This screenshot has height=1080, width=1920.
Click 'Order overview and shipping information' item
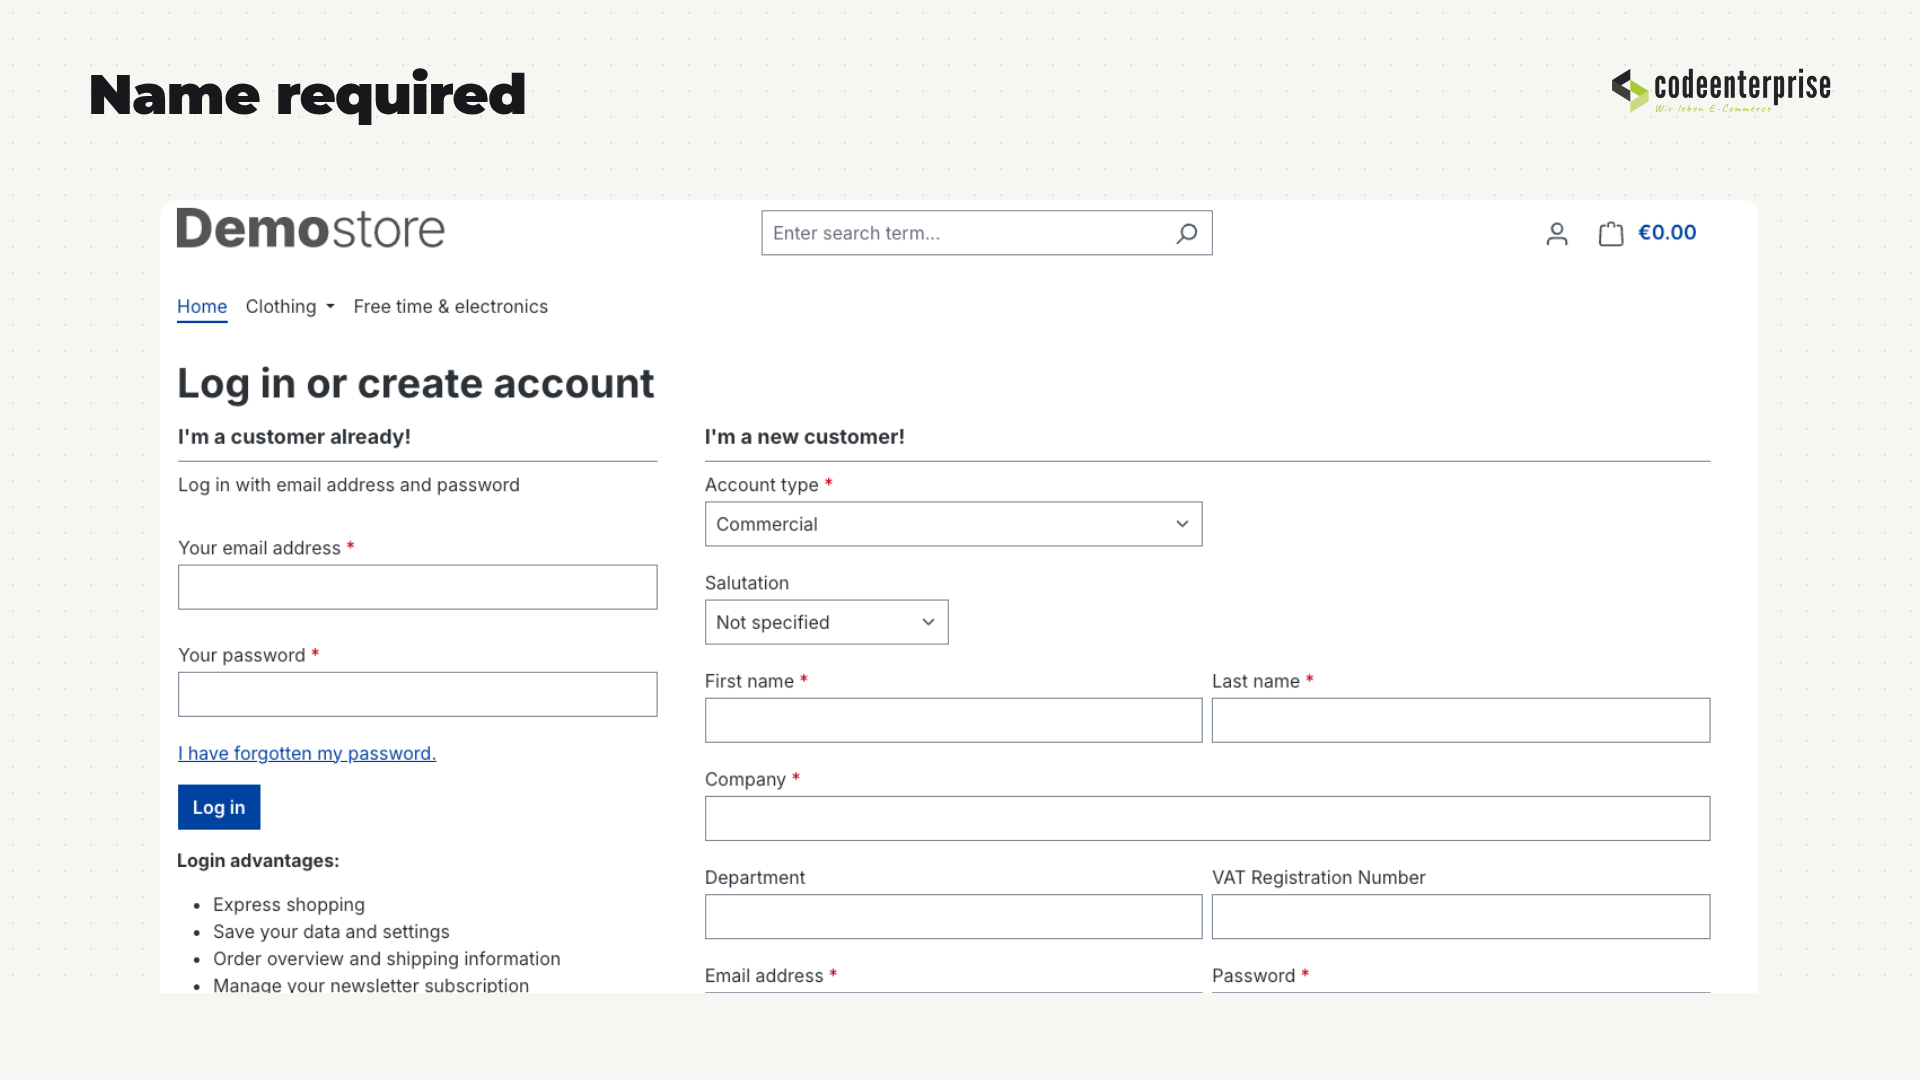pyautogui.click(x=386, y=959)
